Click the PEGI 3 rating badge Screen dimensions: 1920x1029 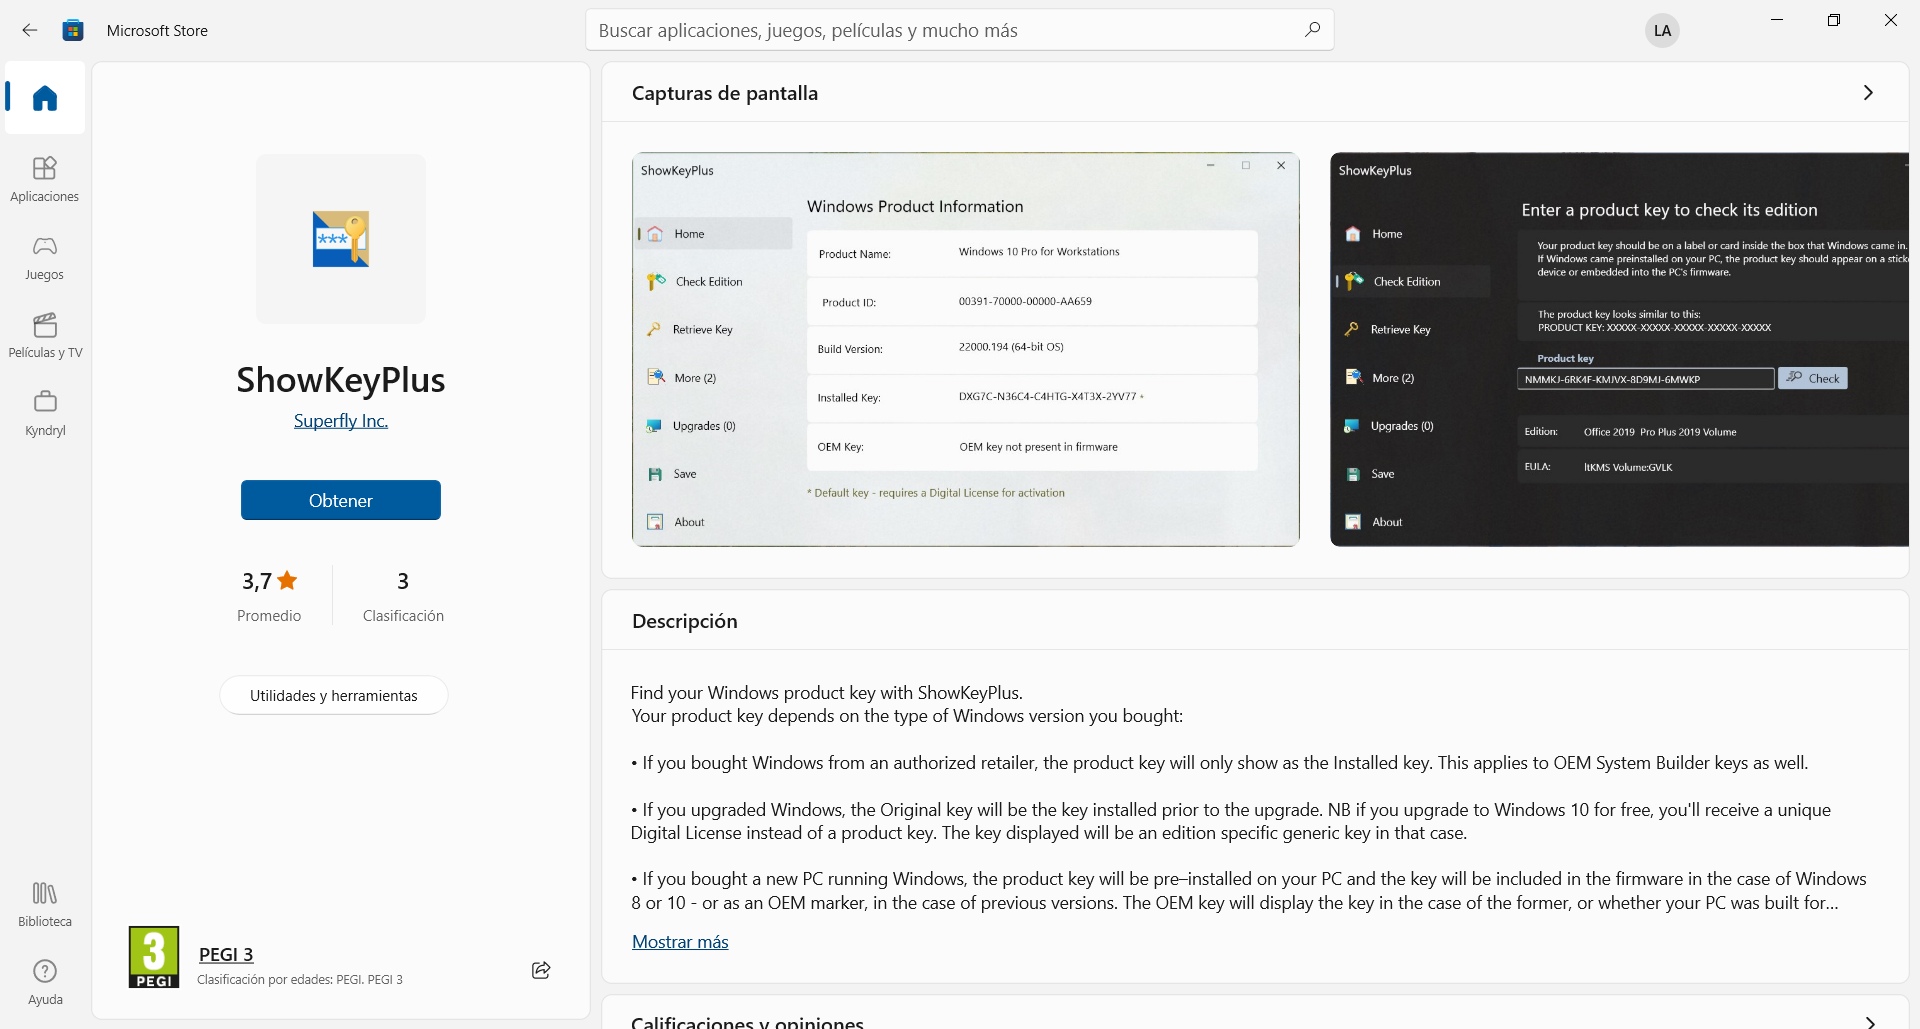tap(154, 957)
